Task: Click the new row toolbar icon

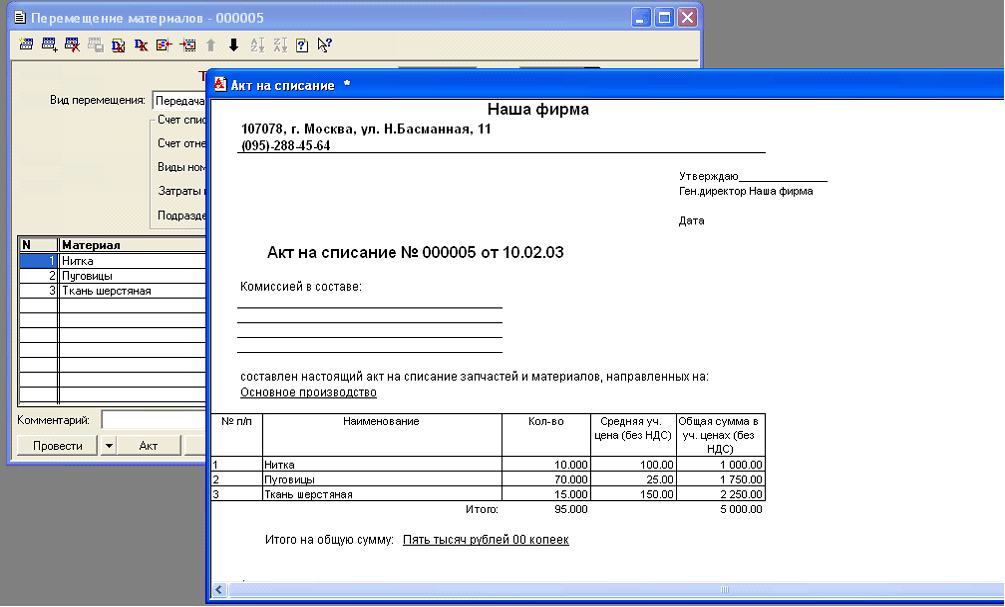Action: click(26, 45)
